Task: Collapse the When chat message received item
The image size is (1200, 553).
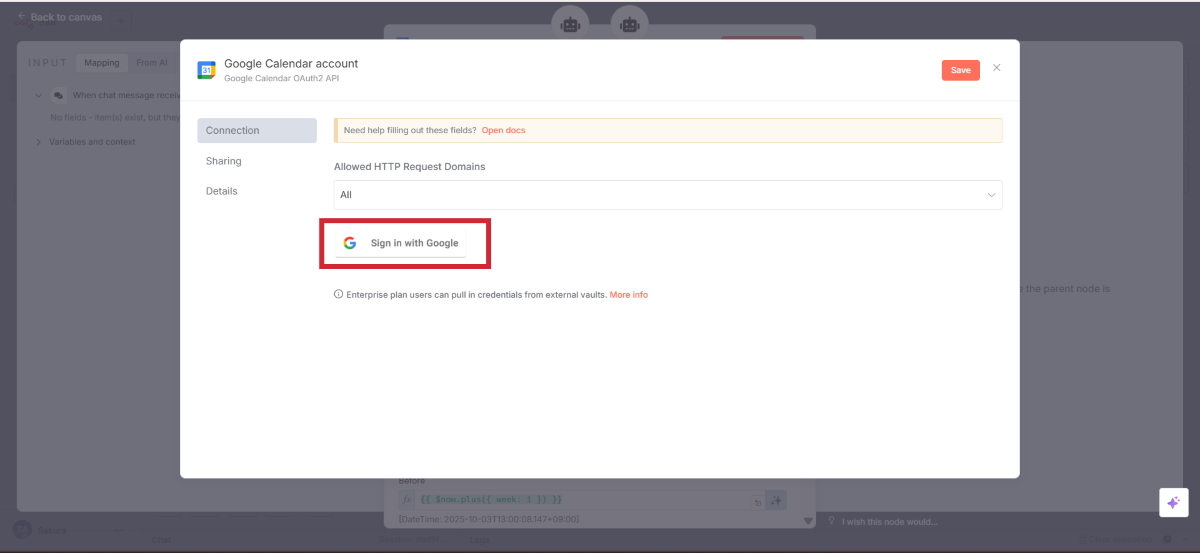Action: pyautogui.click(x=38, y=96)
